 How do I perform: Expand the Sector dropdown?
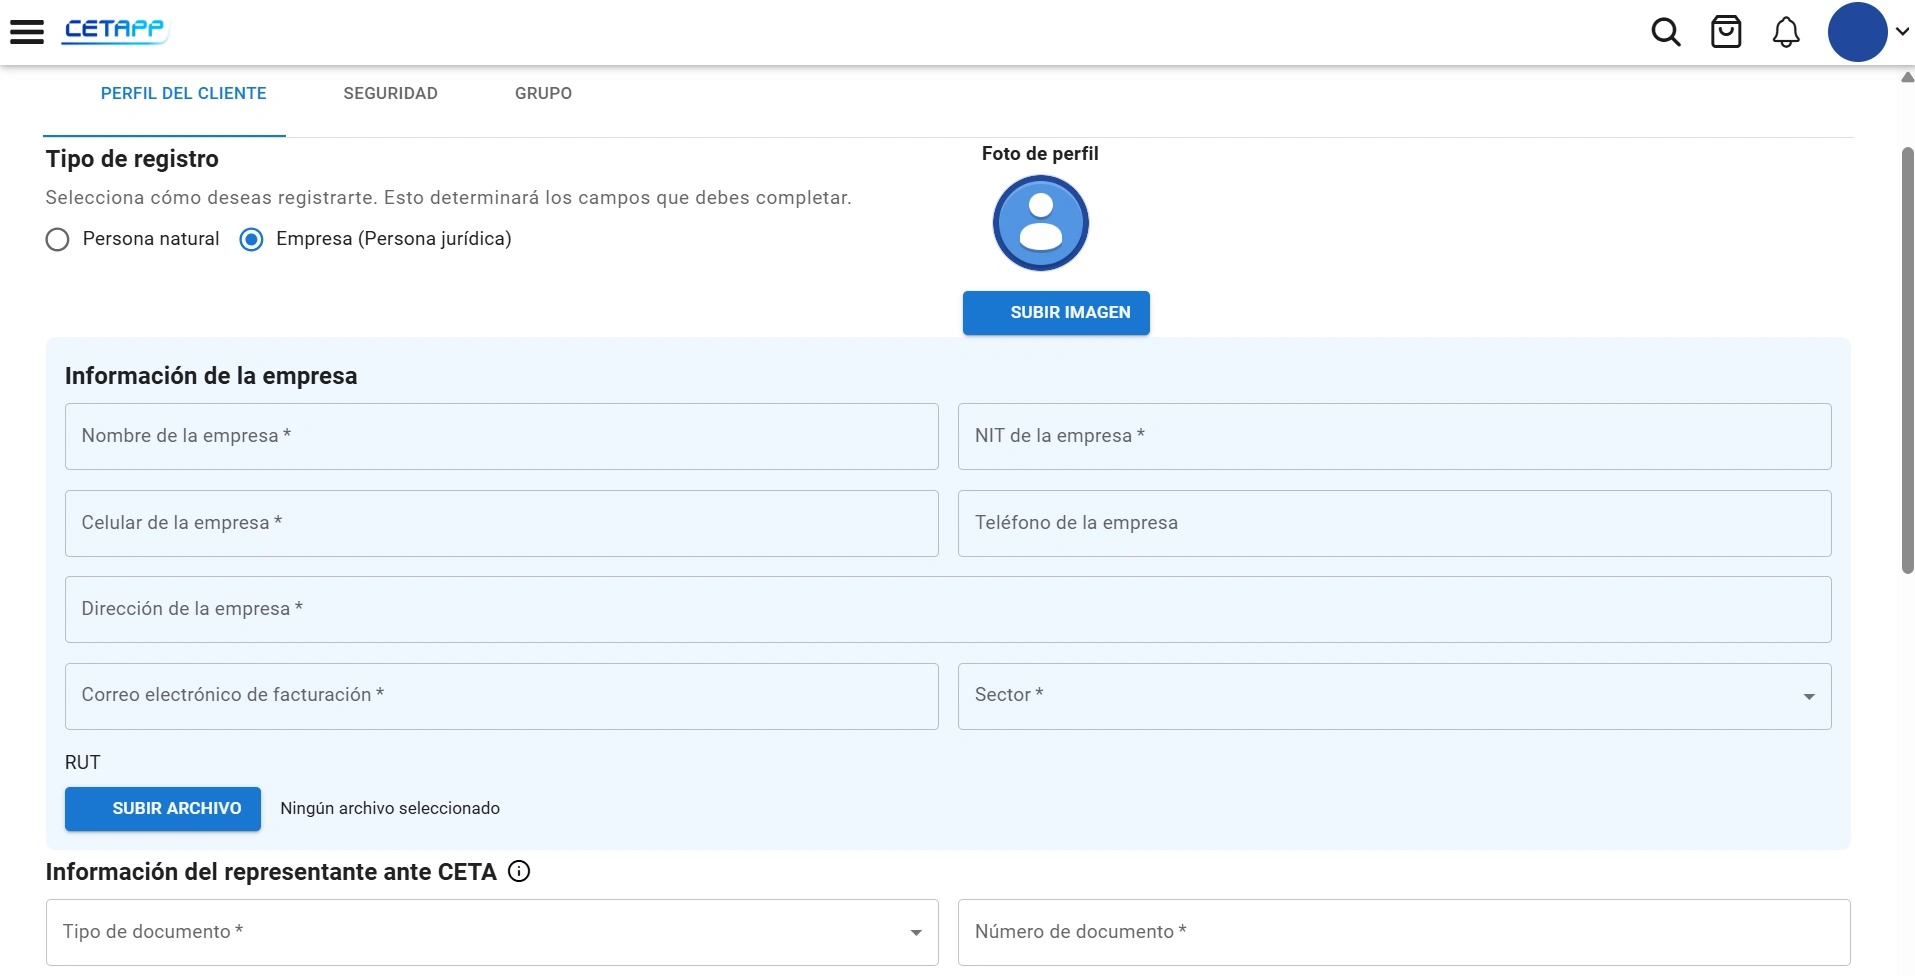[x=1394, y=696]
